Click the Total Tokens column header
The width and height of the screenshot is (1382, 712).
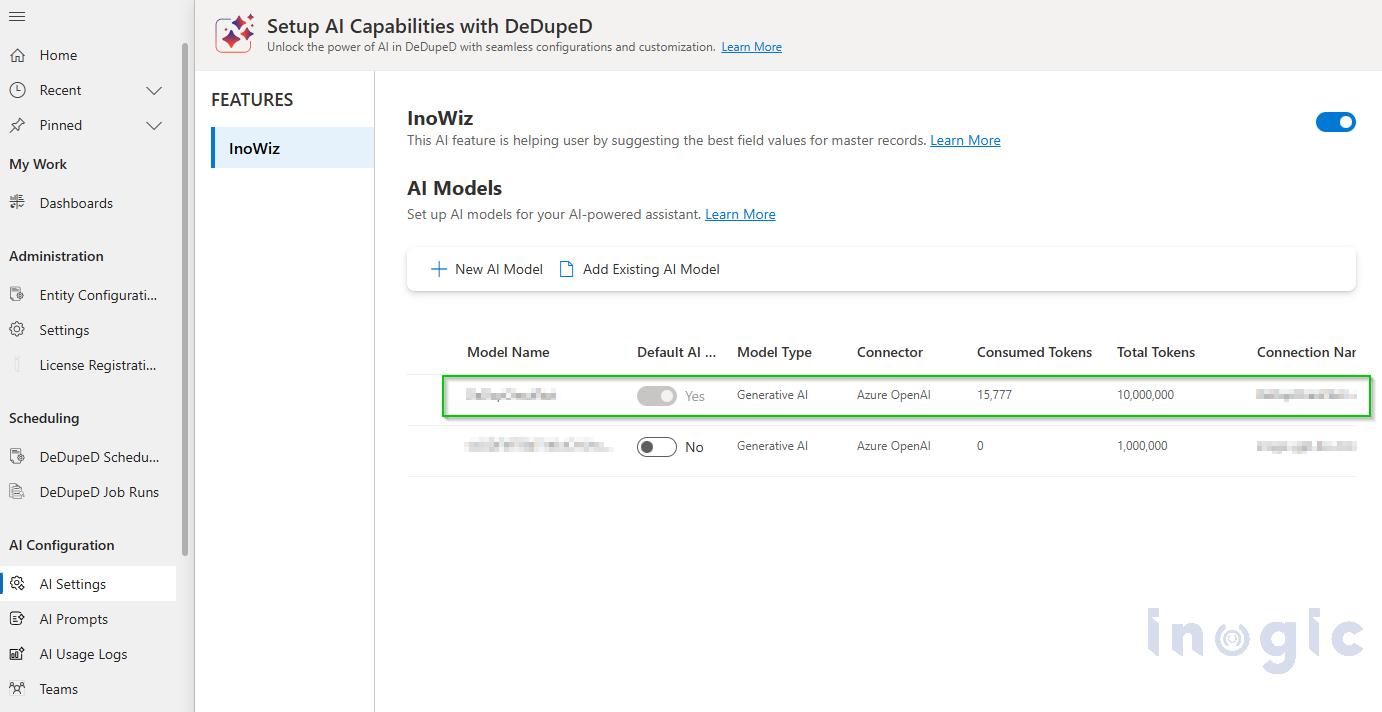1156,352
